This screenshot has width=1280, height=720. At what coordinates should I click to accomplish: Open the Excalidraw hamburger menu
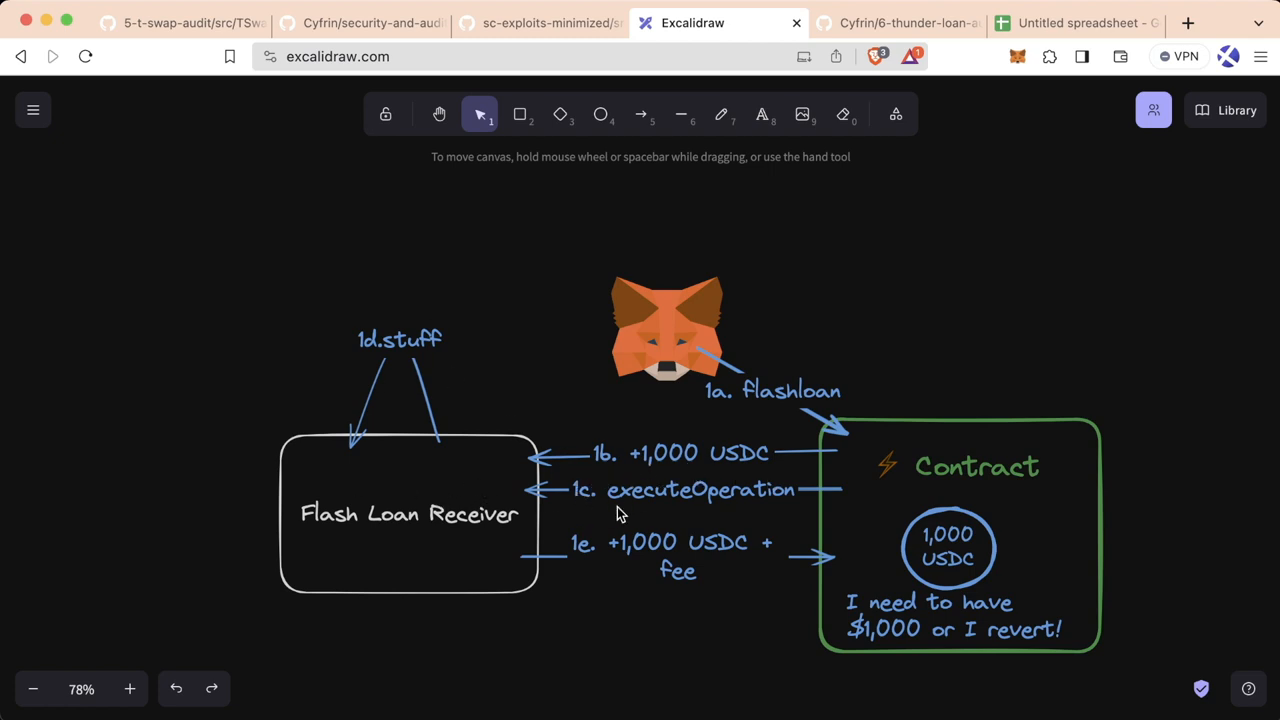coord(33,110)
